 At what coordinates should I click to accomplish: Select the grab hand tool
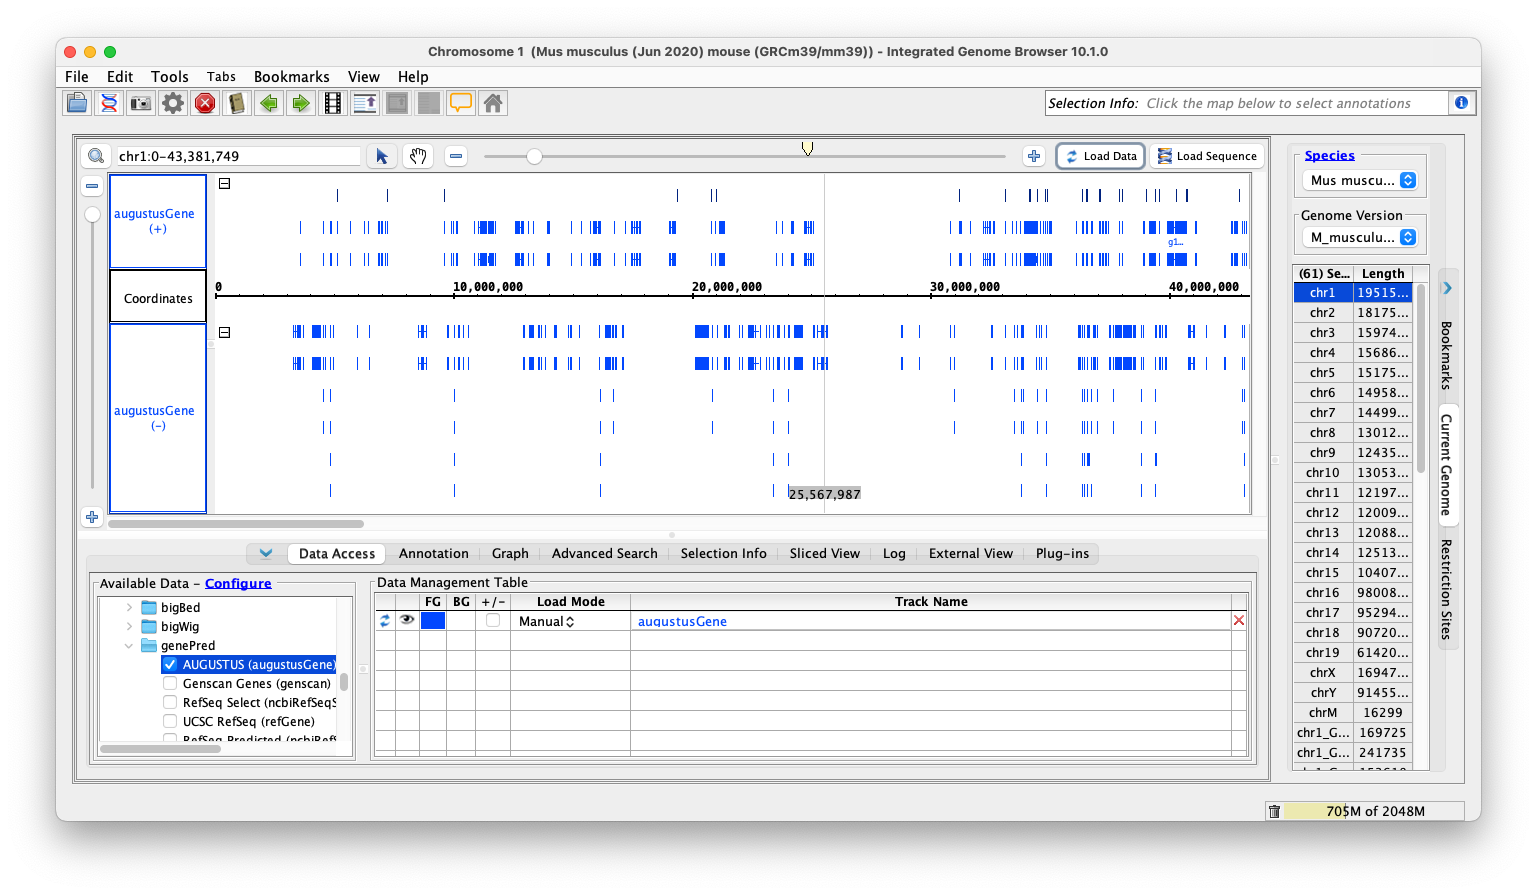(418, 156)
